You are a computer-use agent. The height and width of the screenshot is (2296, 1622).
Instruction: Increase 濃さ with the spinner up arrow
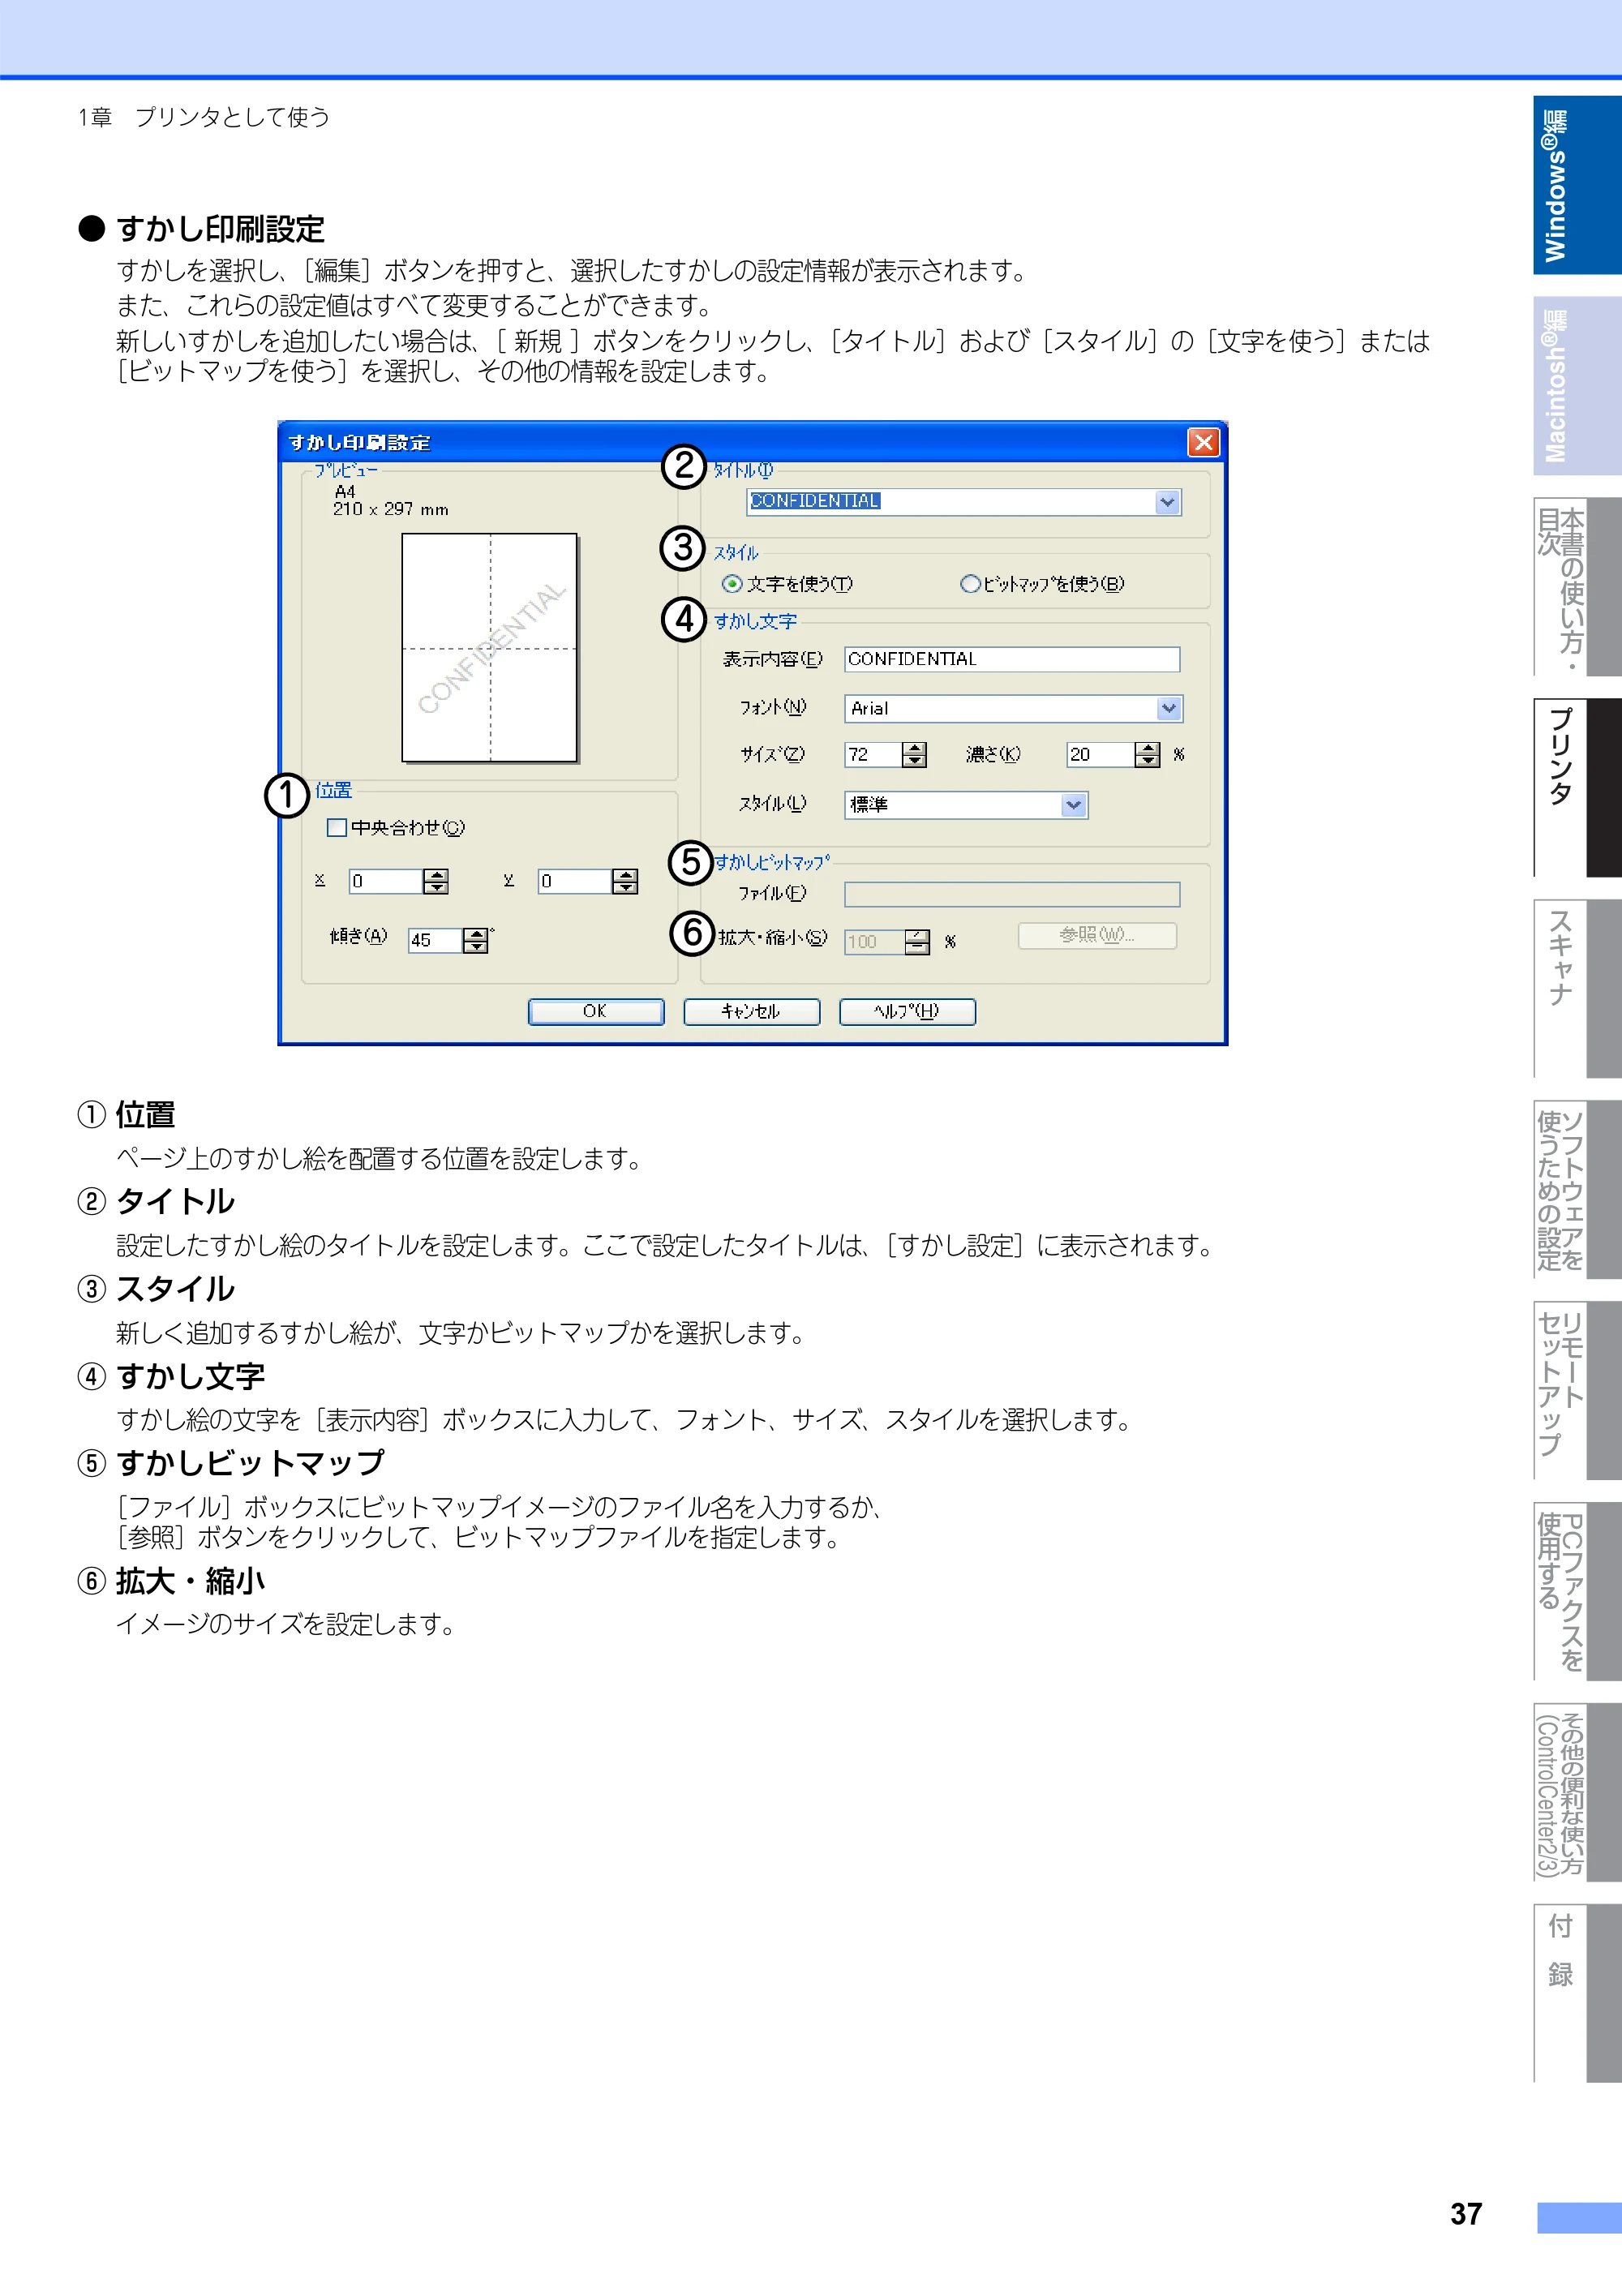pyautogui.click(x=1148, y=748)
